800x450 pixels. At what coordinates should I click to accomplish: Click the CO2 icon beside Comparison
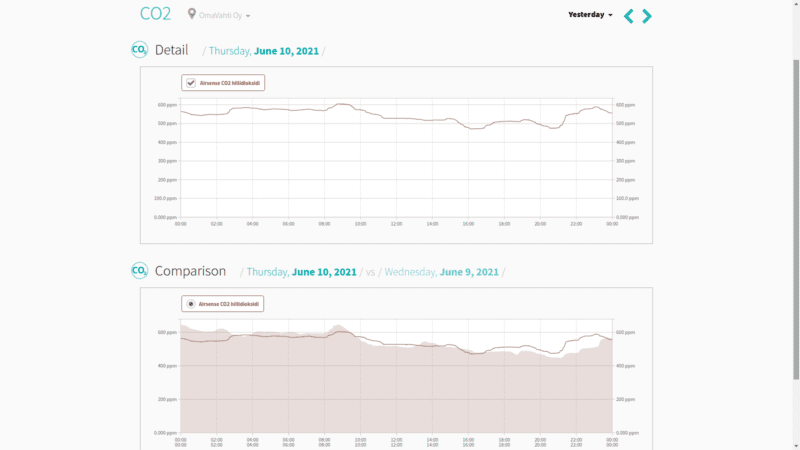click(140, 271)
